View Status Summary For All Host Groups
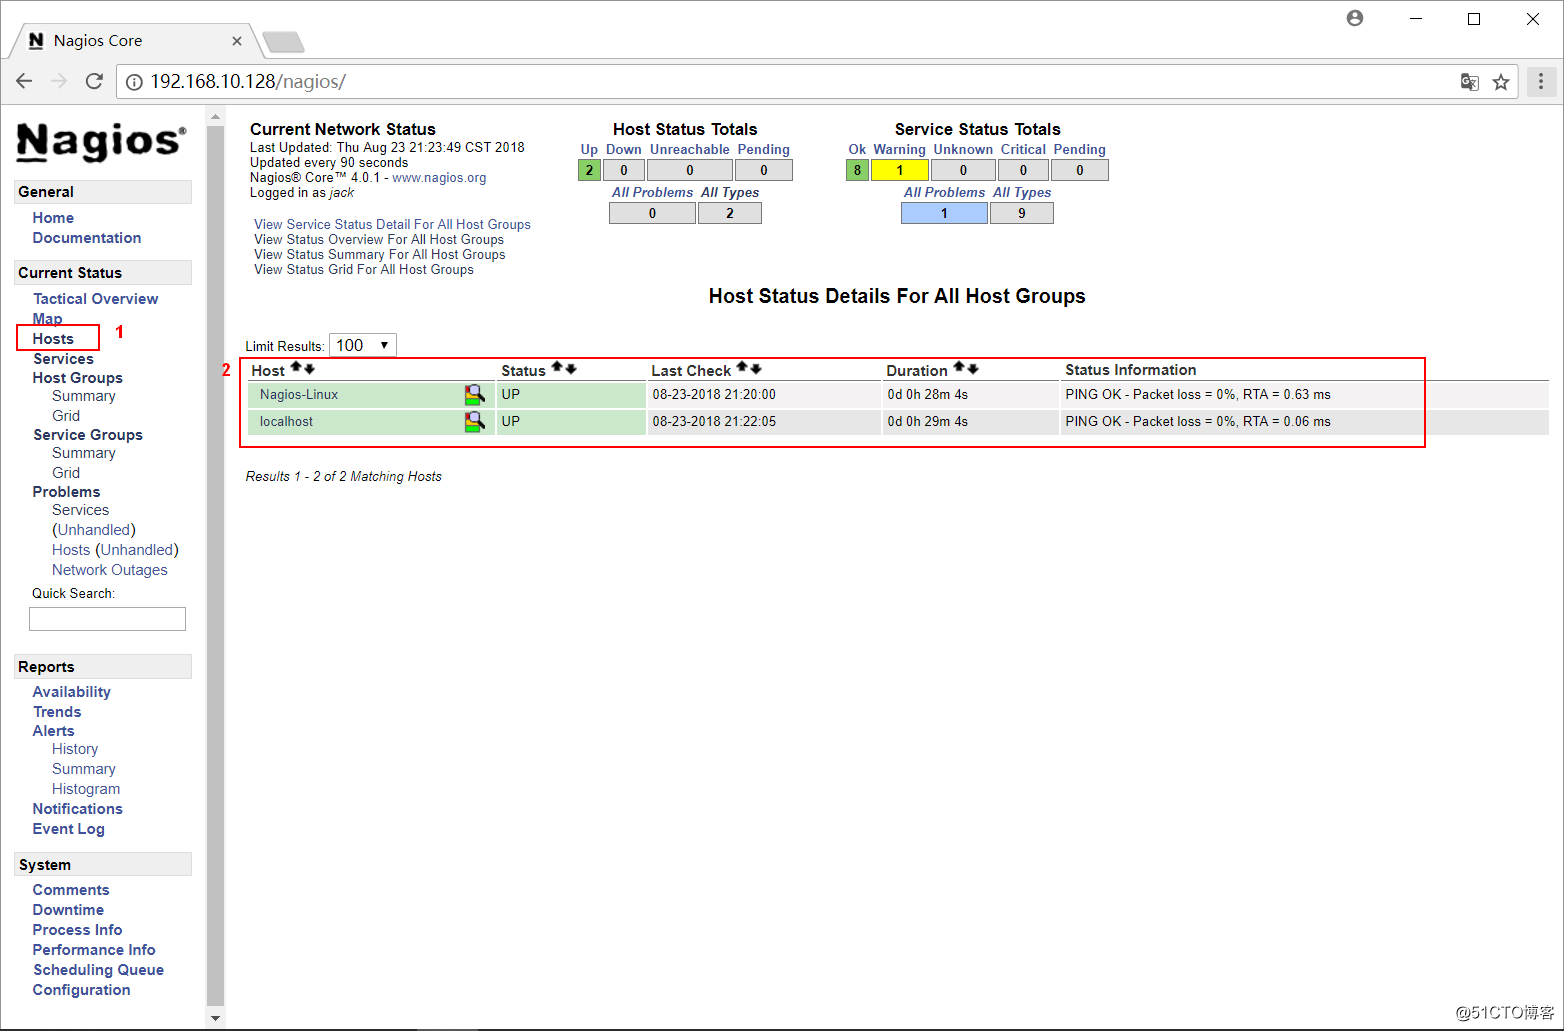1564x1031 pixels. coord(380,255)
